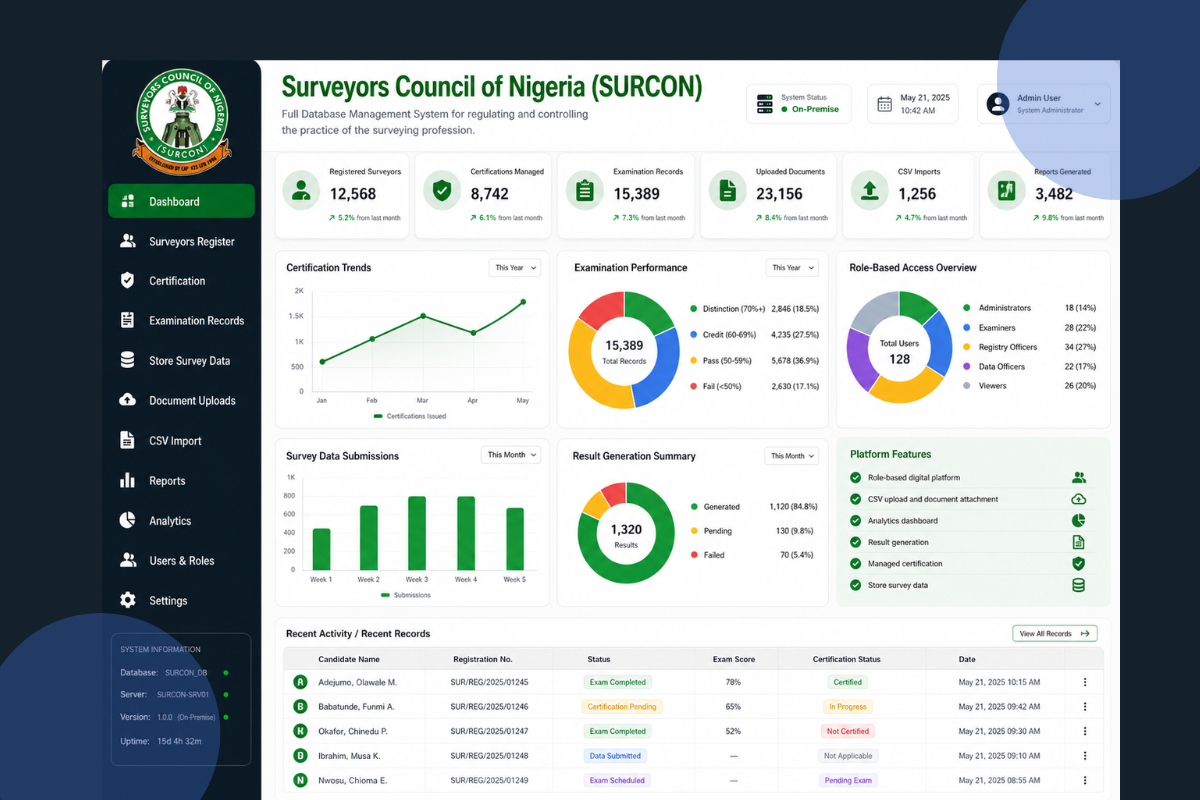Open Examination Performance This Year dropdown
Viewport: 1200px width, 800px height.
coord(792,268)
